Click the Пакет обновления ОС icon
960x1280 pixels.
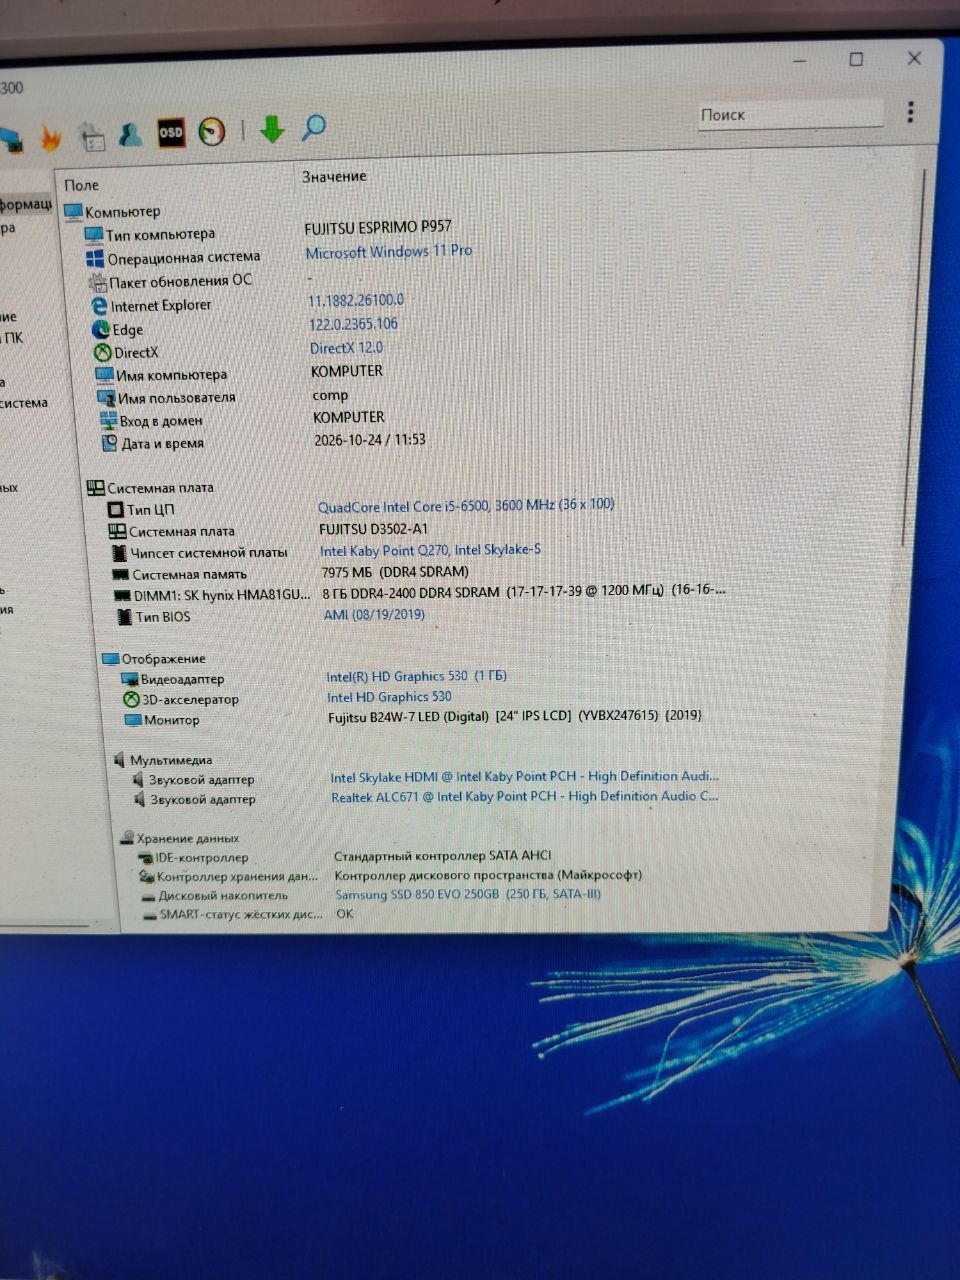(97, 282)
